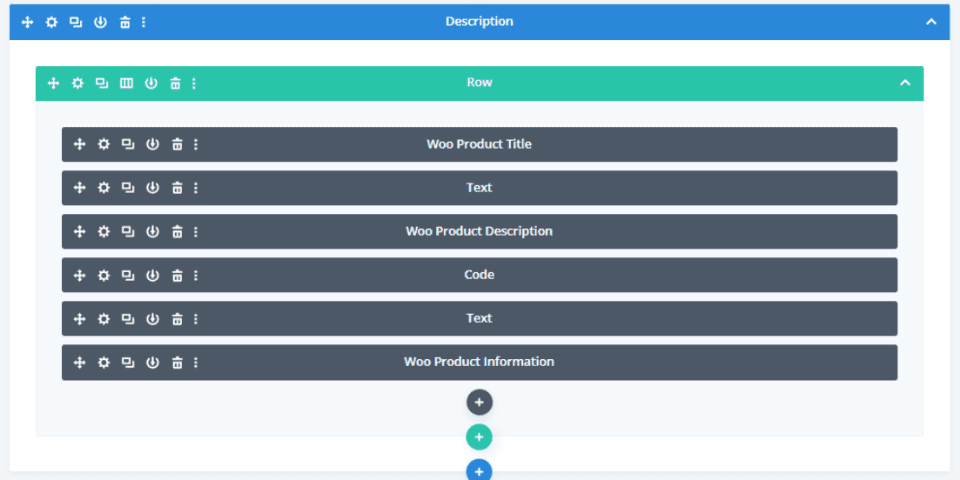Screen dimensions: 960x480
Task: Add new module with gray plus button
Action: coord(479,402)
